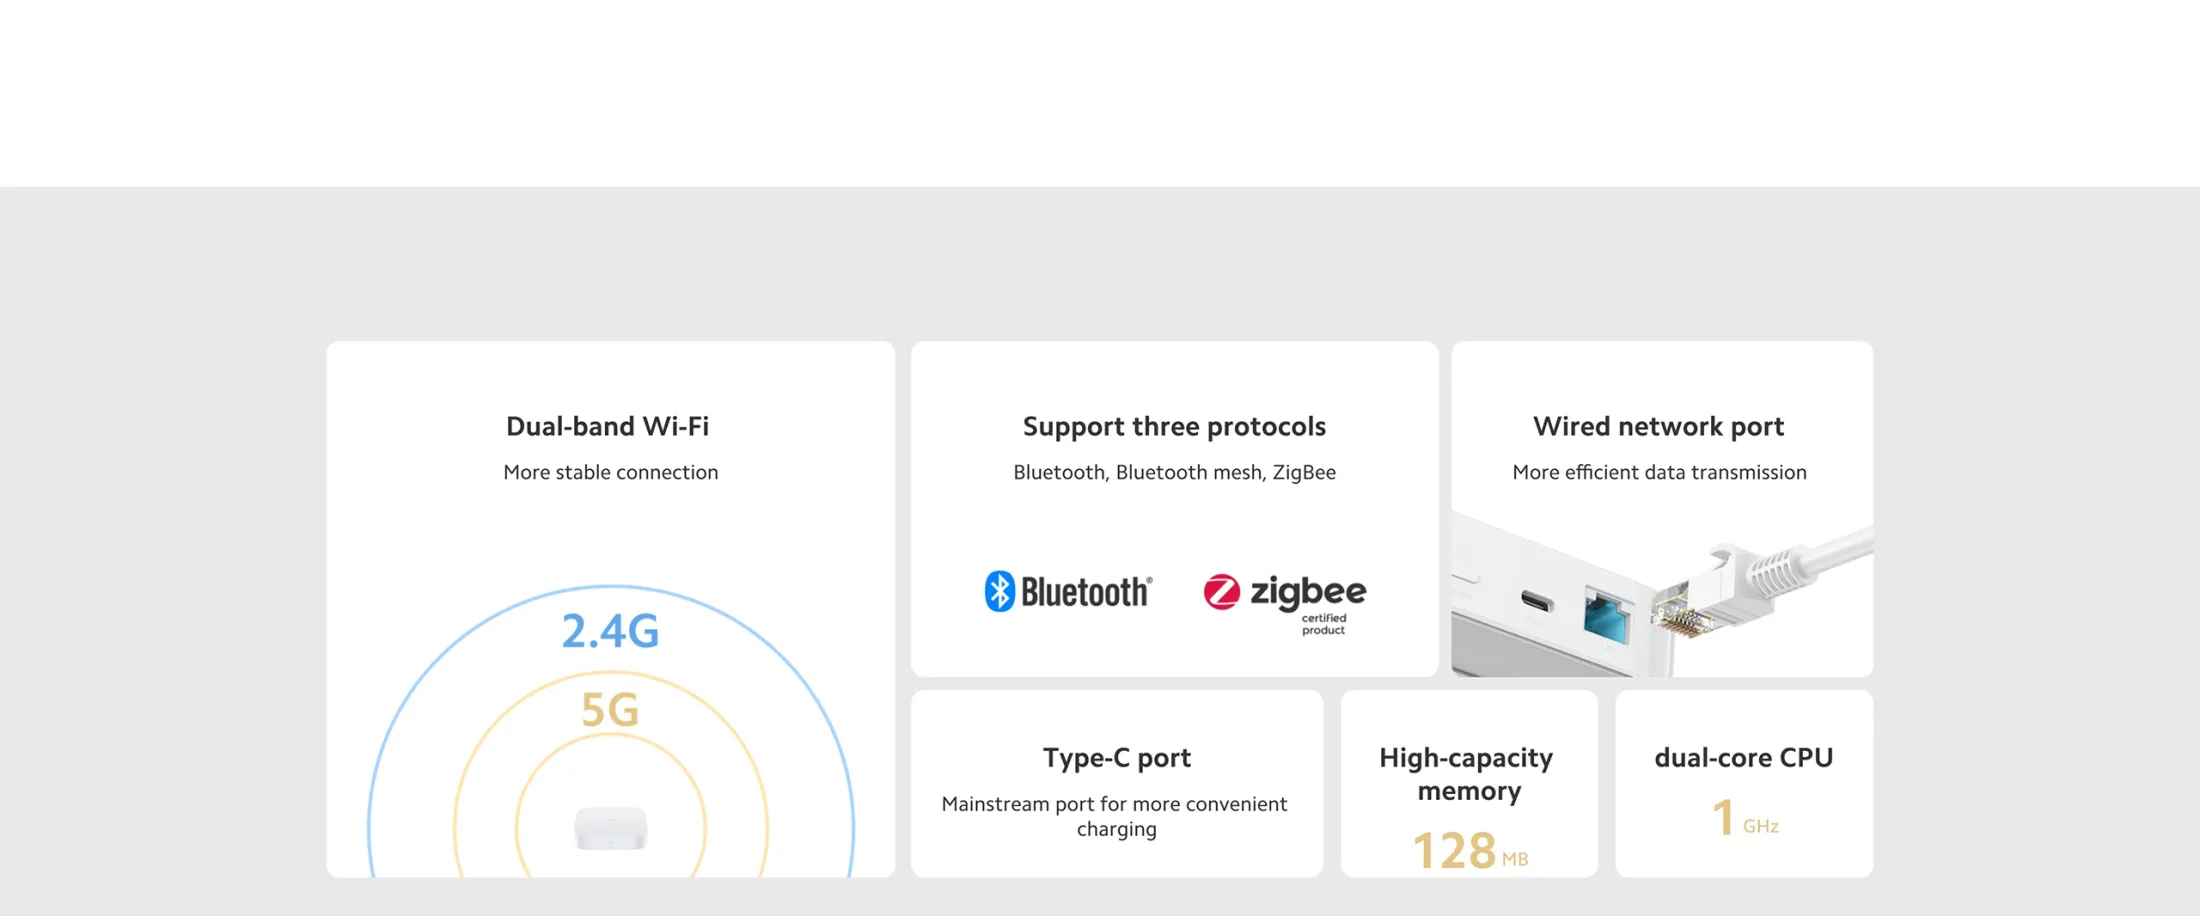This screenshot has height=916, width=2200.
Task: Click the blue 2.4G band label
Action: tap(610, 631)
